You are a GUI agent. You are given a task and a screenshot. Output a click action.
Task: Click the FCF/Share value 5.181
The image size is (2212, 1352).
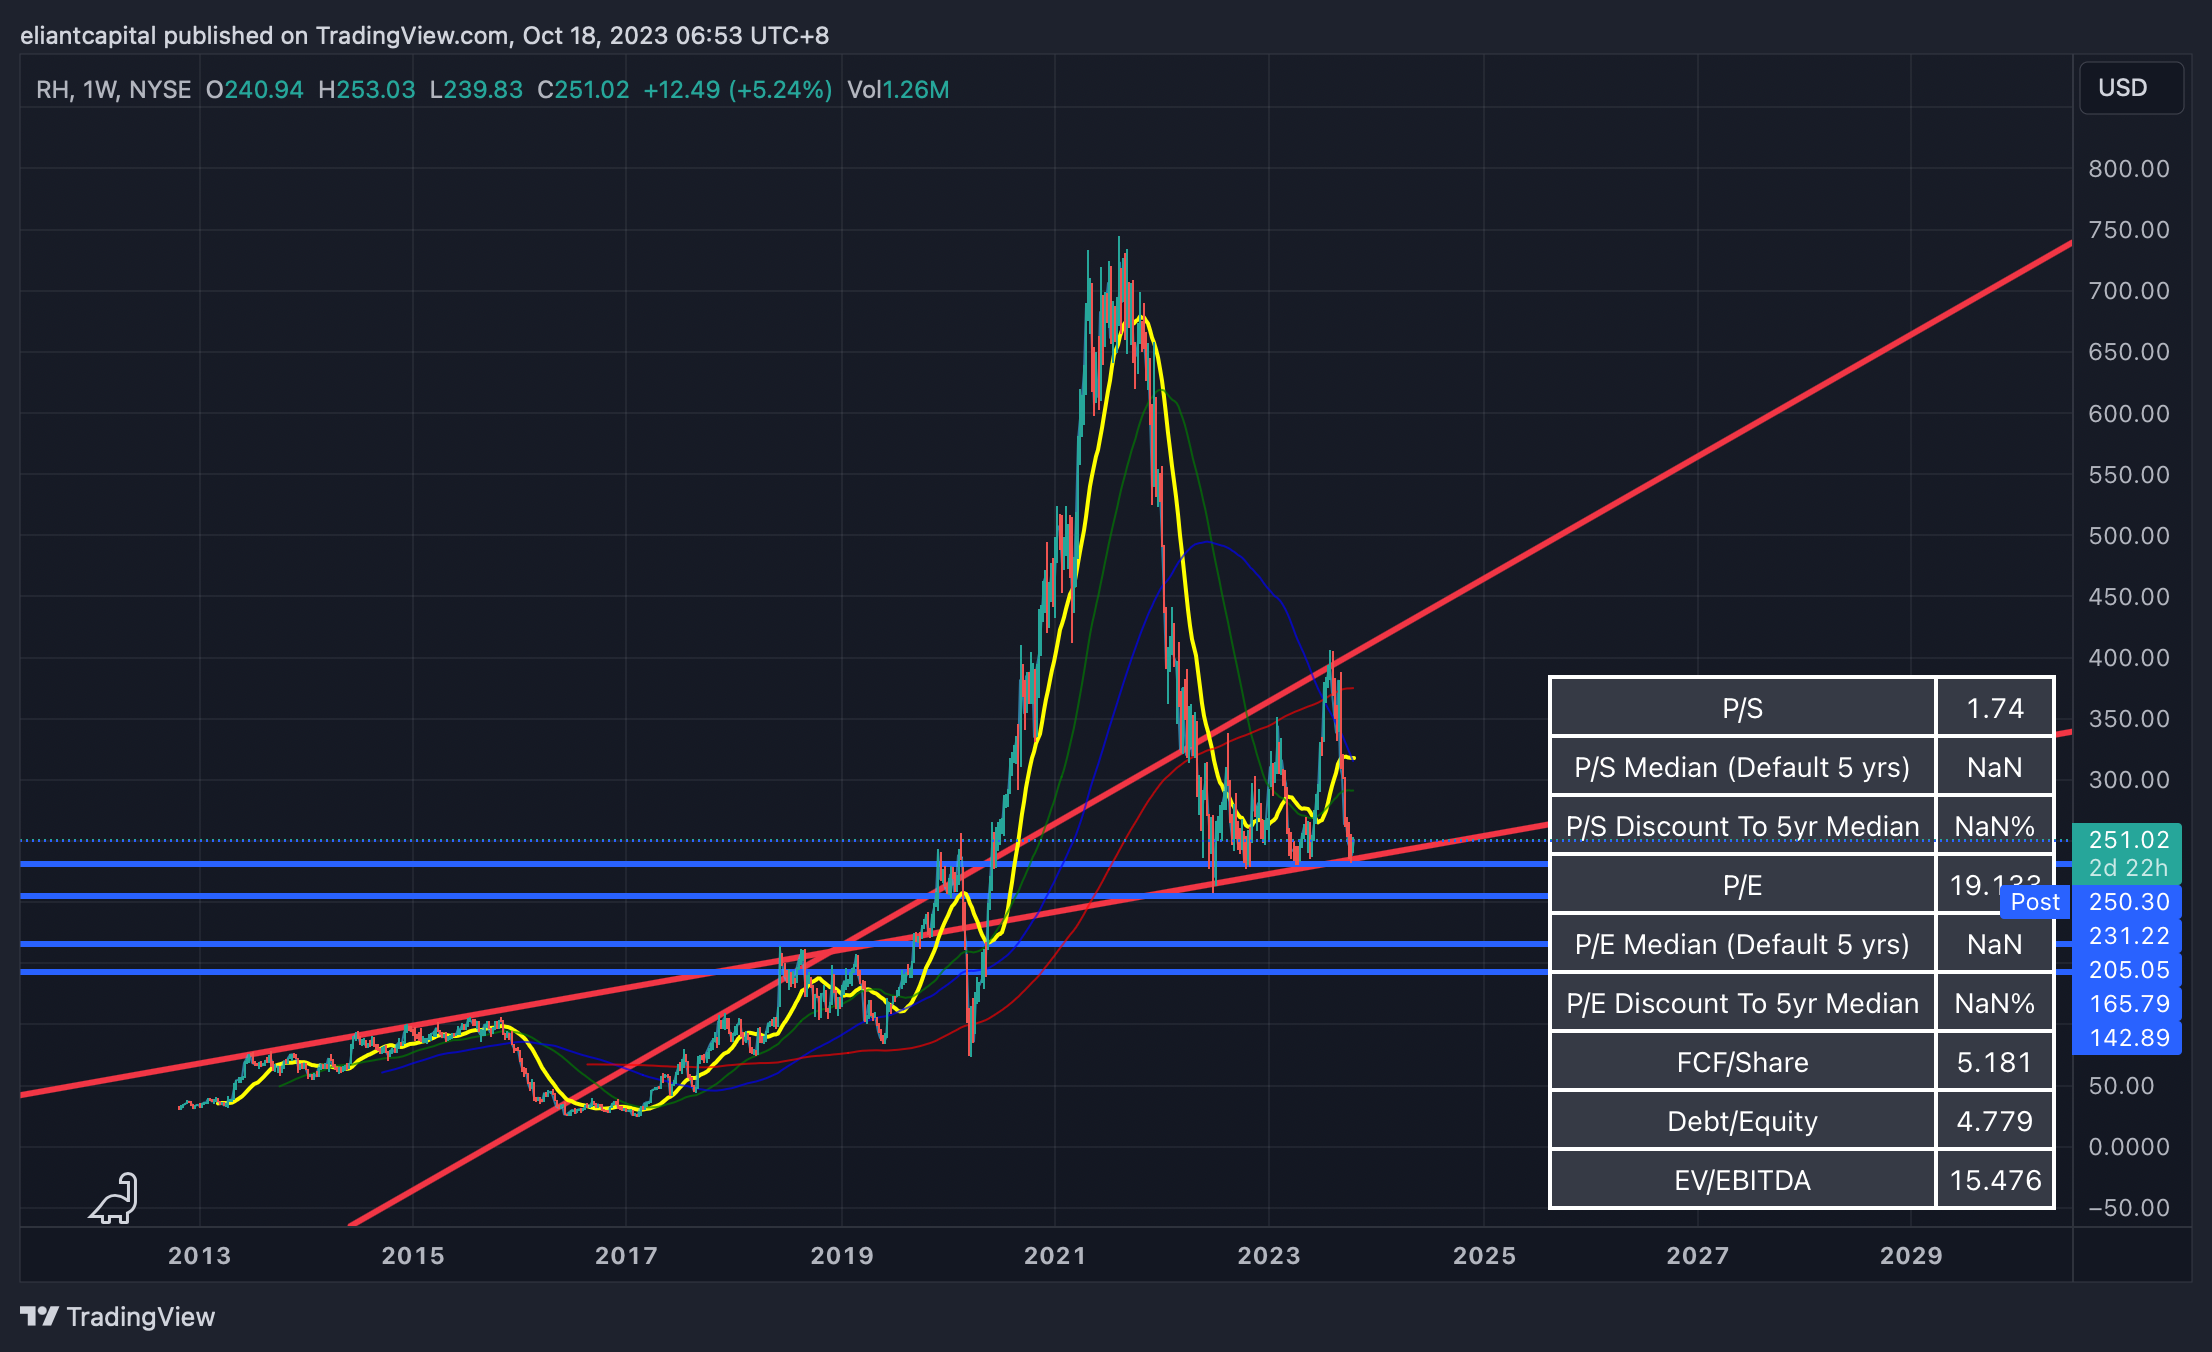click(1994, 1062)
